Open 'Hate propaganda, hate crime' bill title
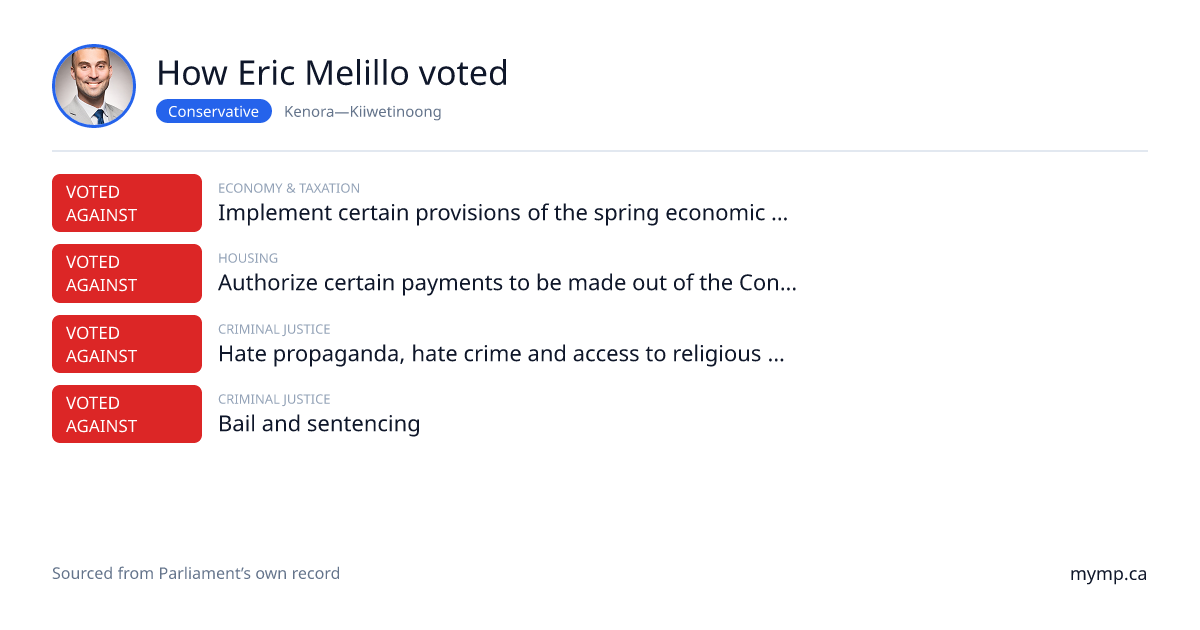 [501, 354]
